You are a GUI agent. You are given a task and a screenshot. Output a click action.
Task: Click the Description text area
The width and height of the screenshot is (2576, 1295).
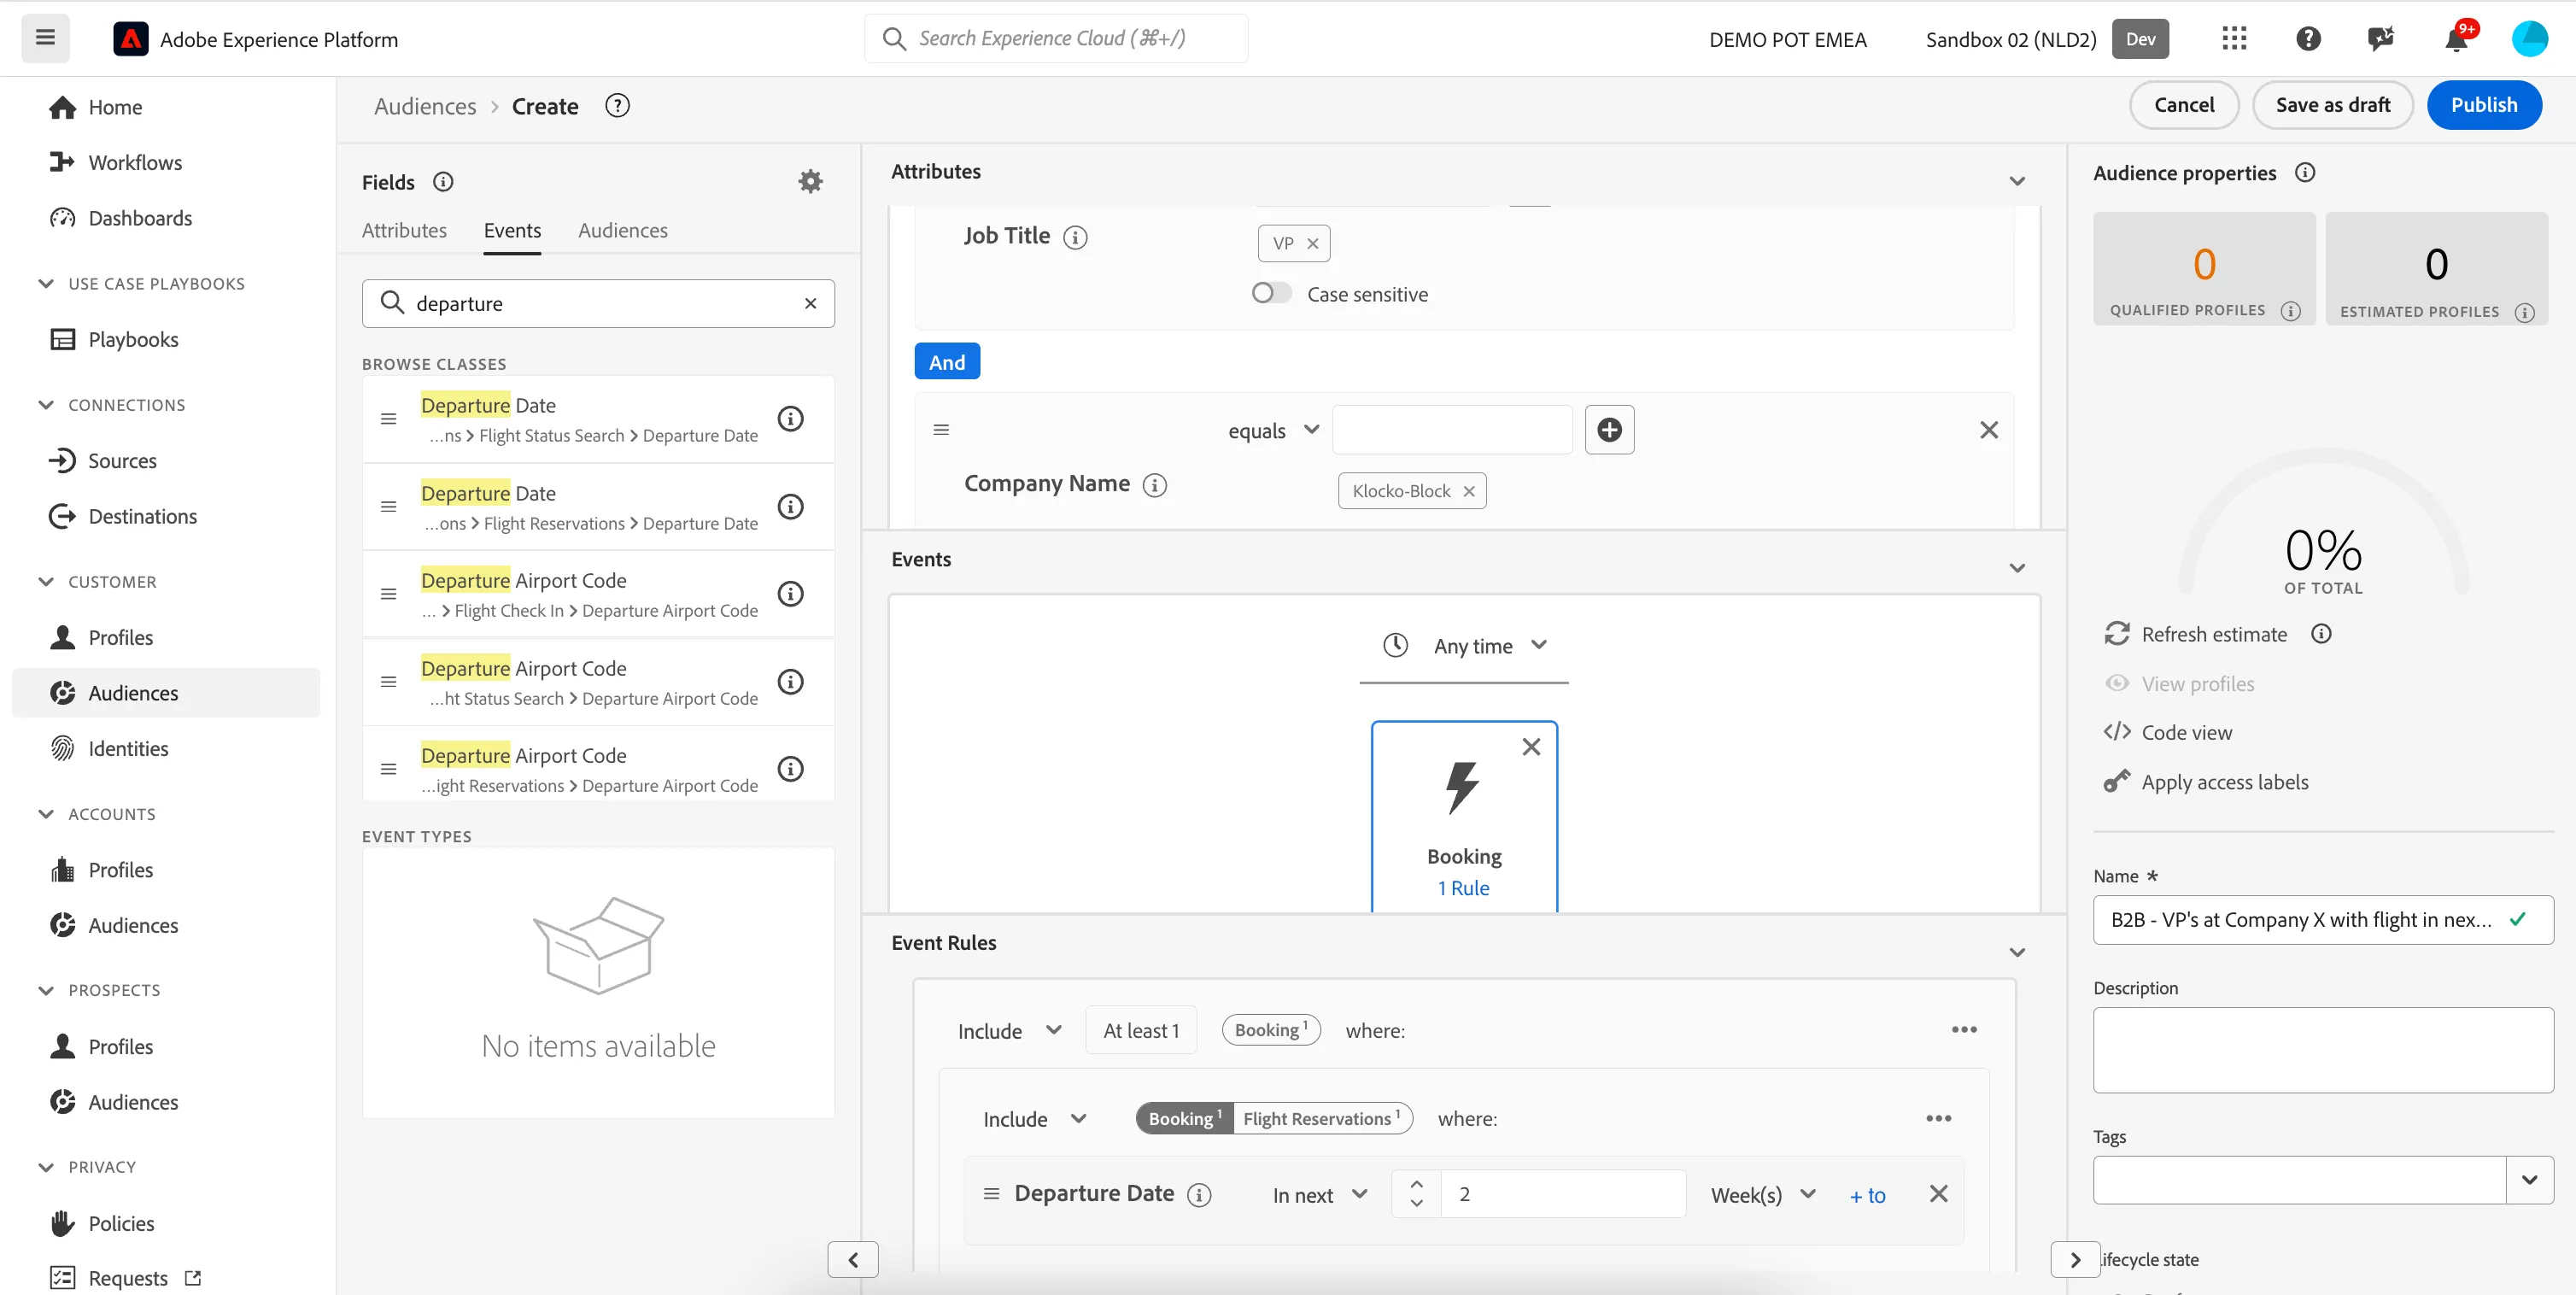[2322, 1050]
